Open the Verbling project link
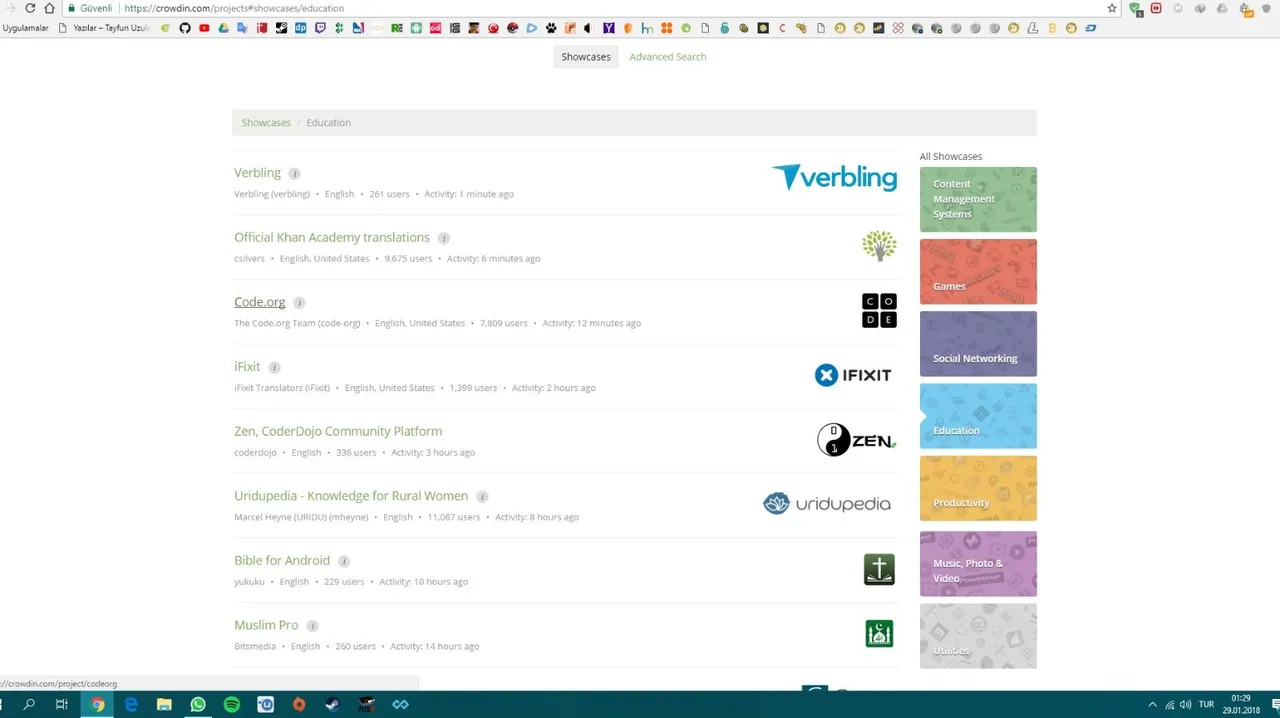This screenshot has width=1280, height=718. 257,173
